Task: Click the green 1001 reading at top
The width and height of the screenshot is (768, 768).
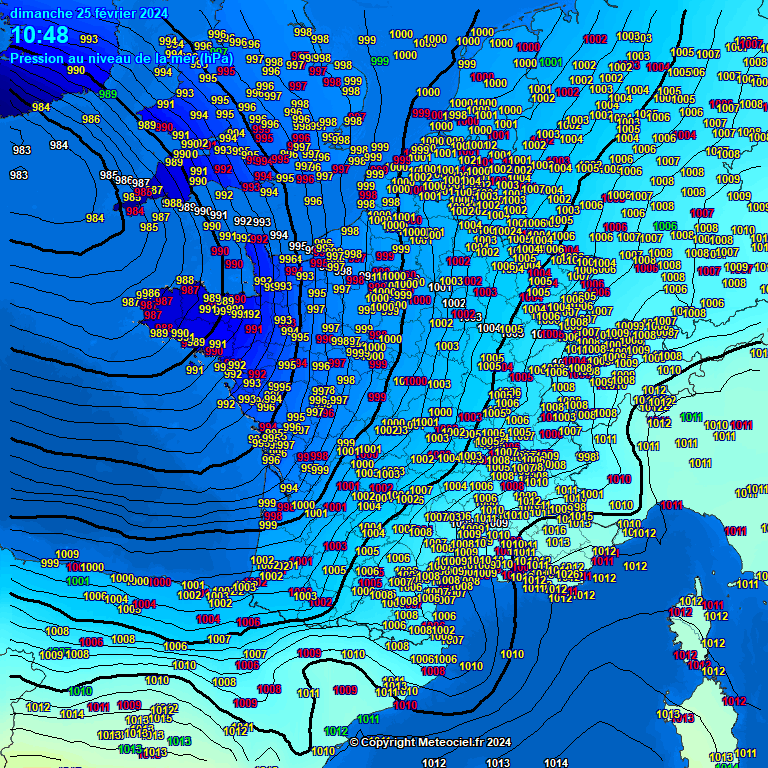Action: 550,62
